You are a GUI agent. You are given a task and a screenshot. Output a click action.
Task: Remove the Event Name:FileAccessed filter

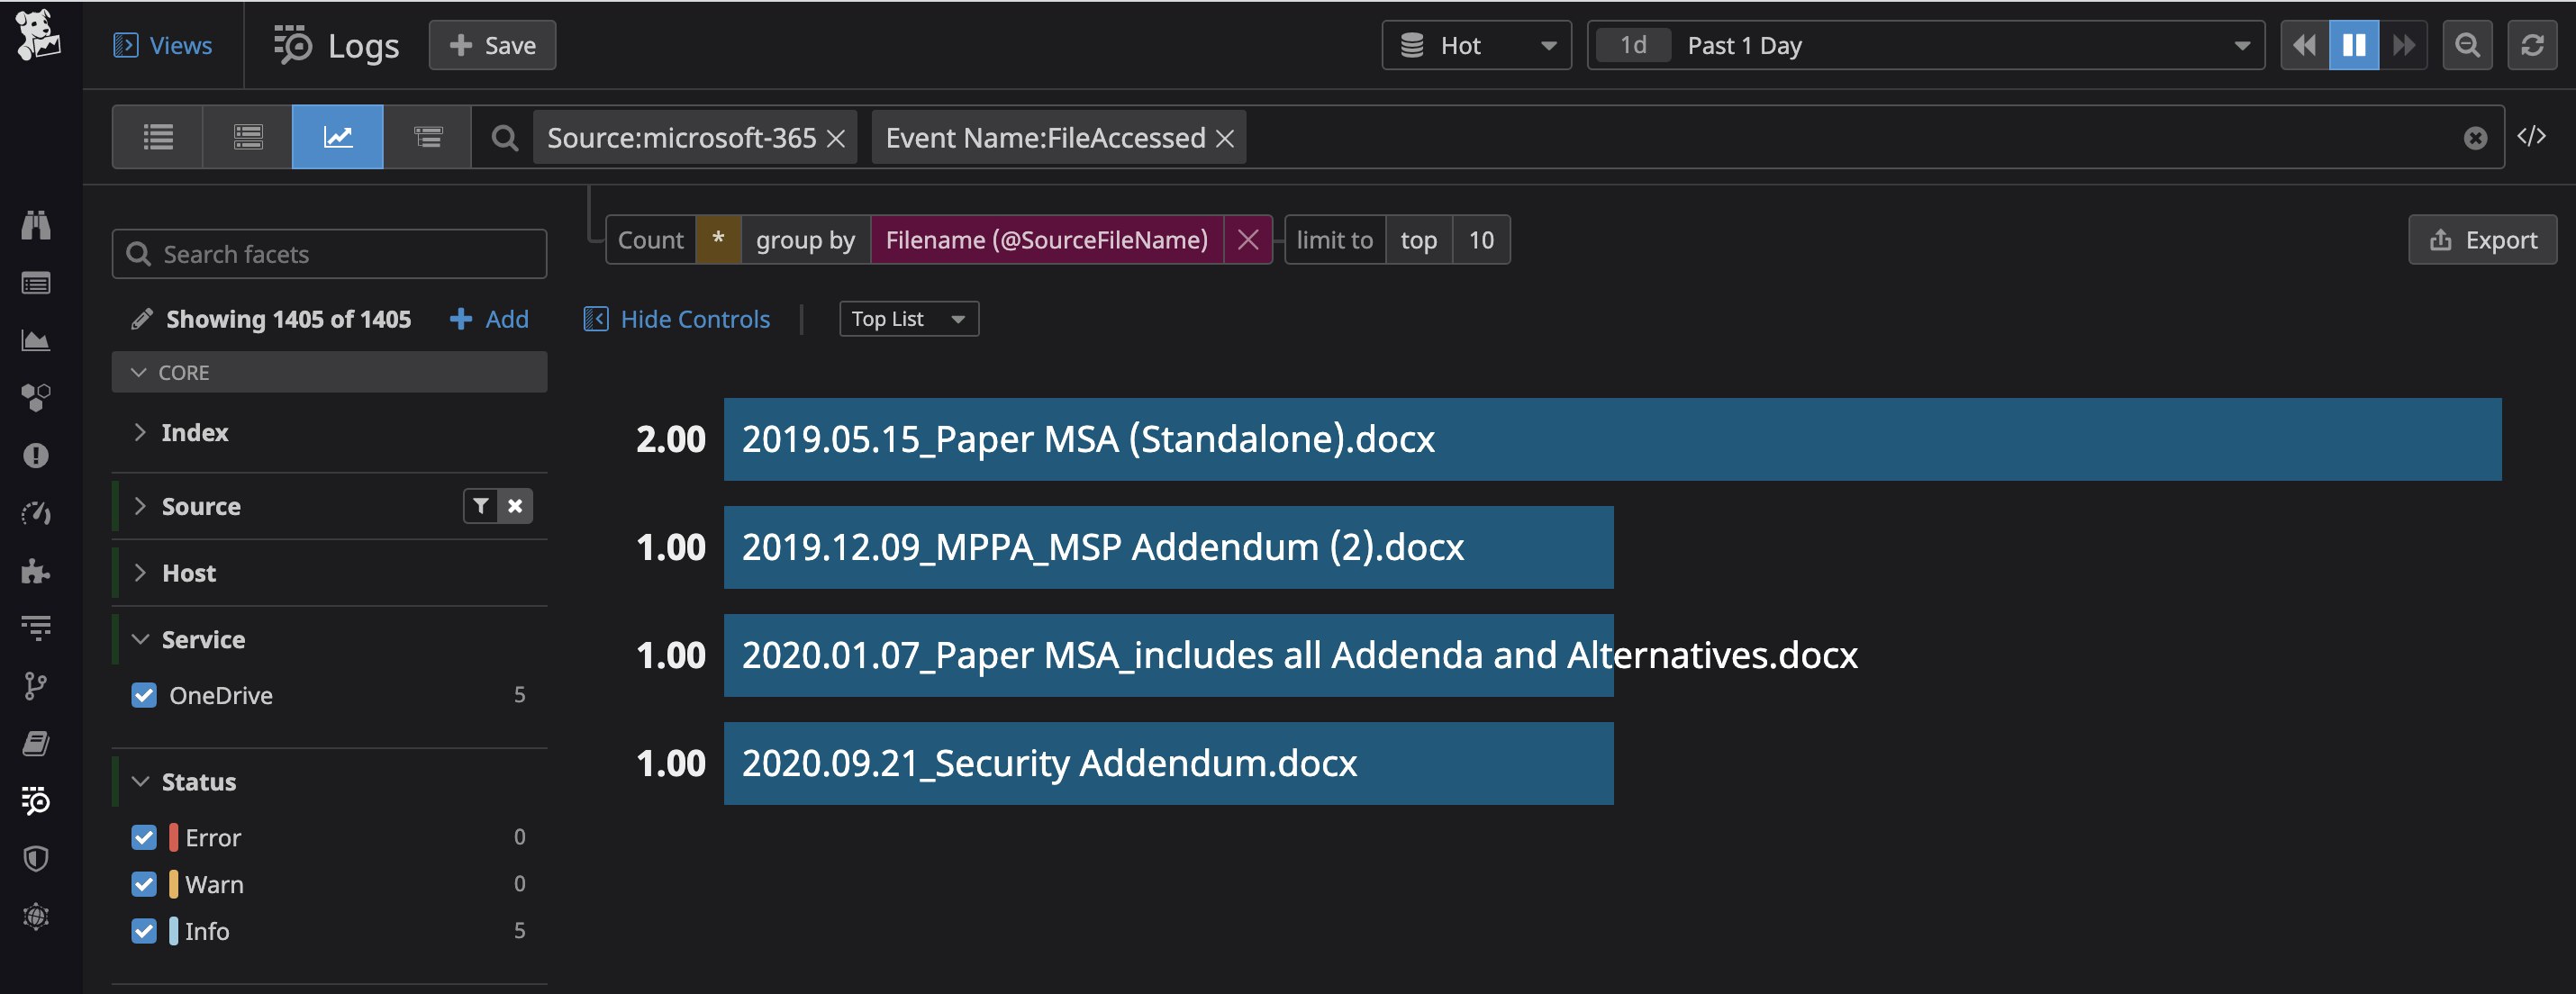pyautogui.click(x=1225, y=139)
